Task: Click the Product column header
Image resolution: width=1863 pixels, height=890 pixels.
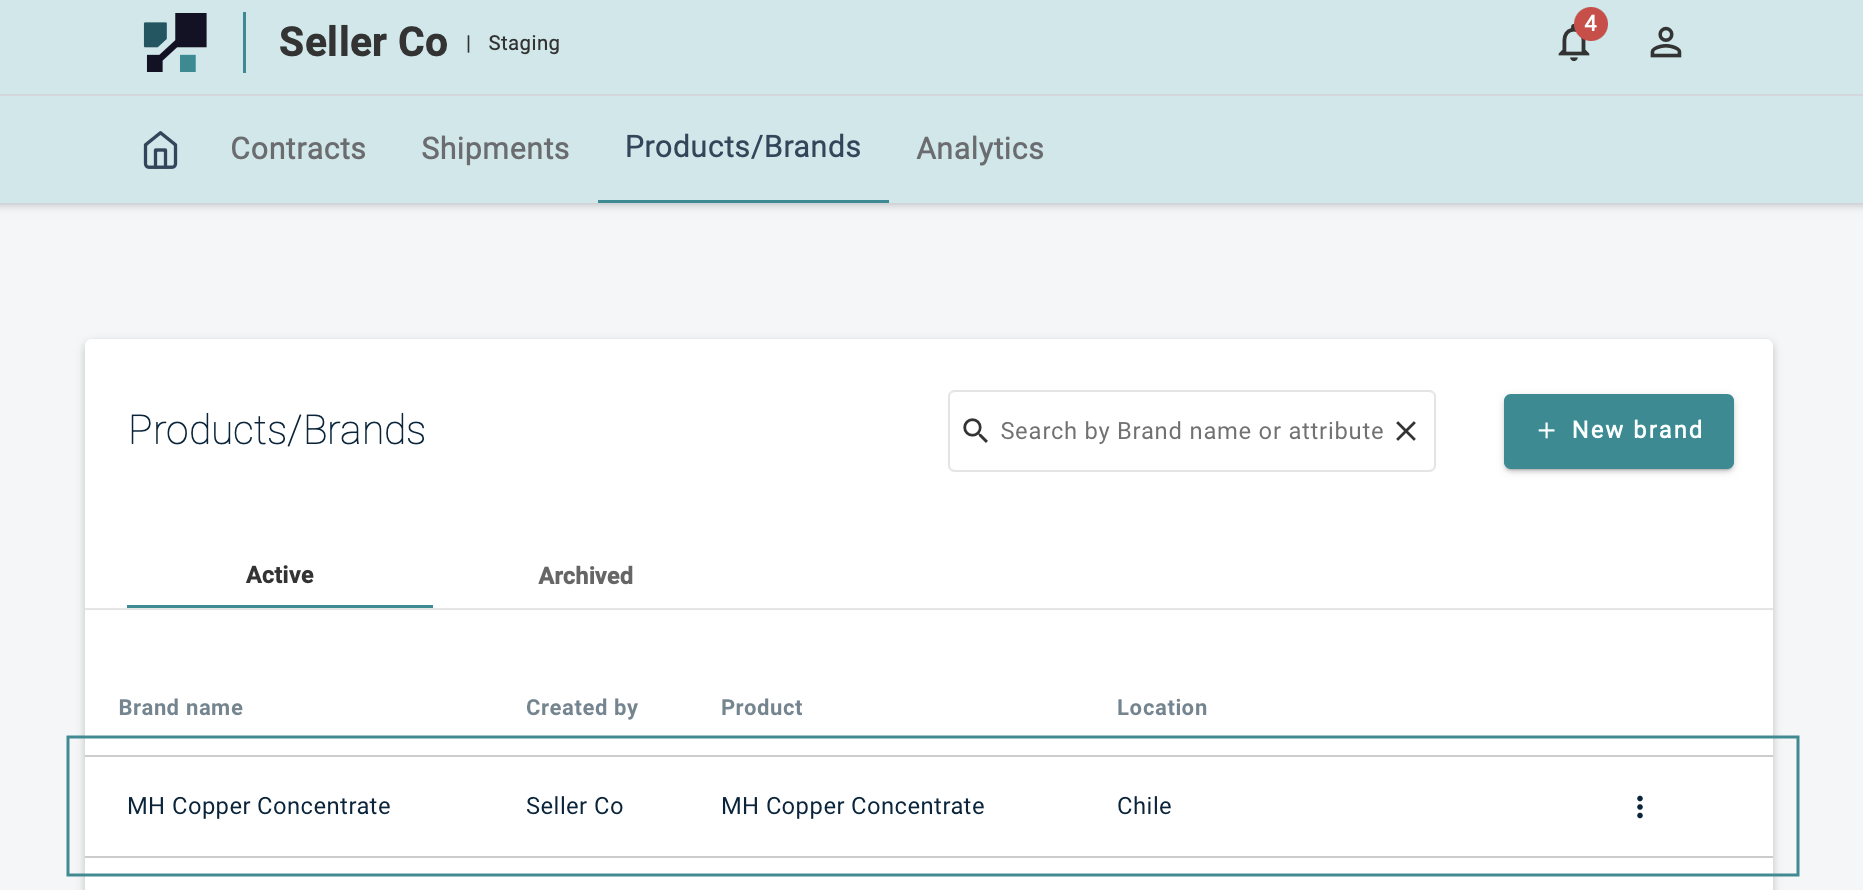Action: [761, 708]
